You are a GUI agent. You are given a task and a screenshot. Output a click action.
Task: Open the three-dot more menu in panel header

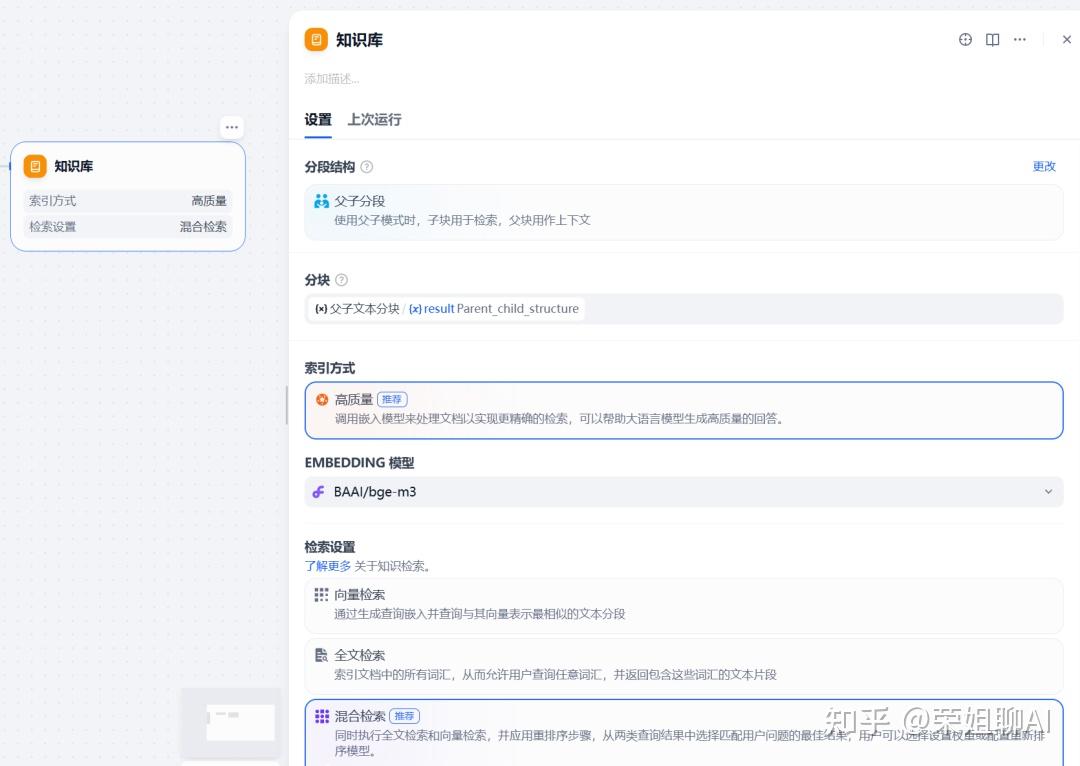click(x=1019, y=40)
